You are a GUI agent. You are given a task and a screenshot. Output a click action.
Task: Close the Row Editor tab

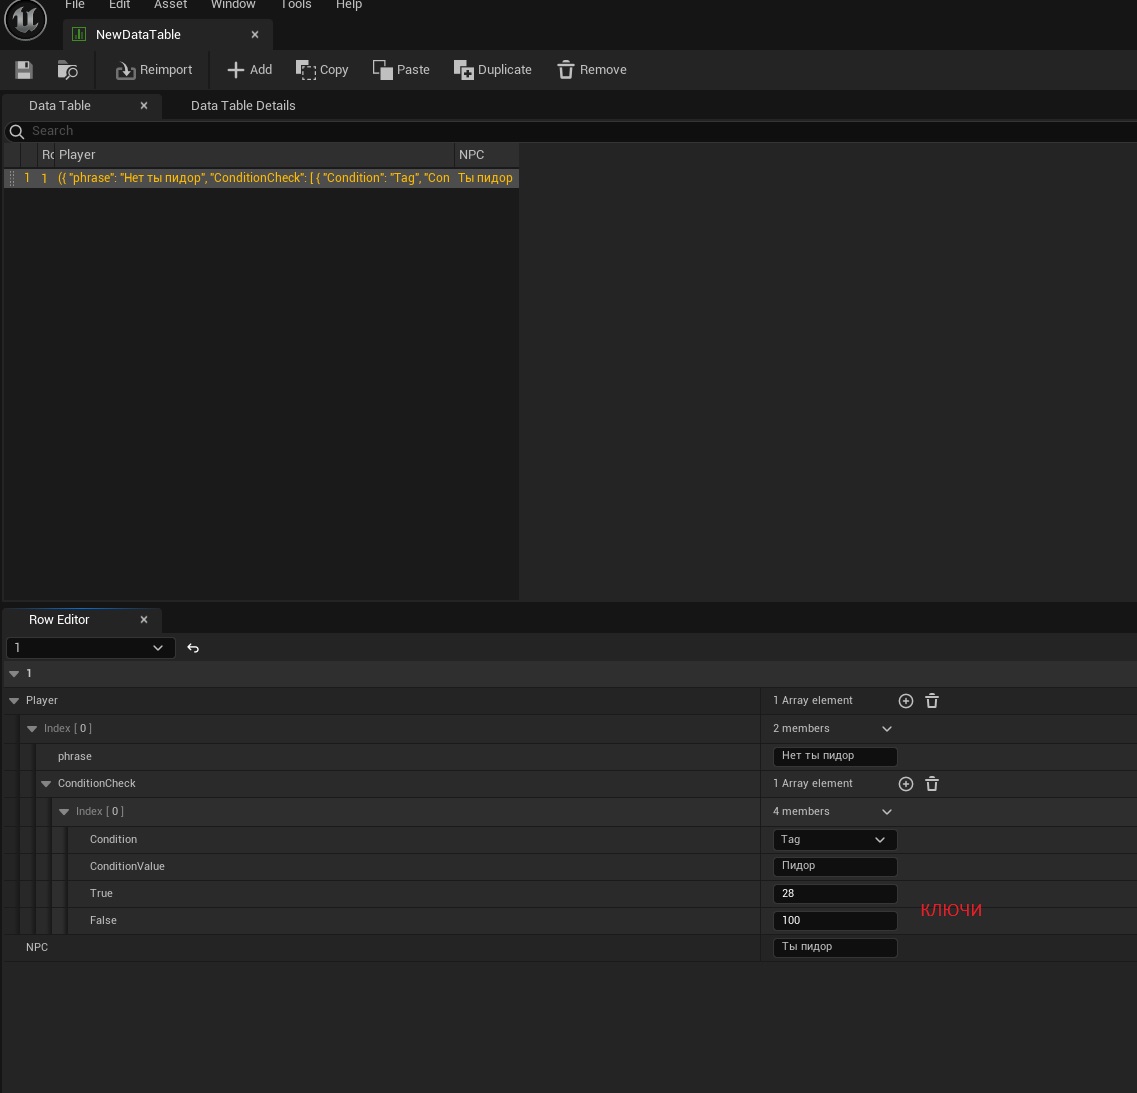coord(144,620)
